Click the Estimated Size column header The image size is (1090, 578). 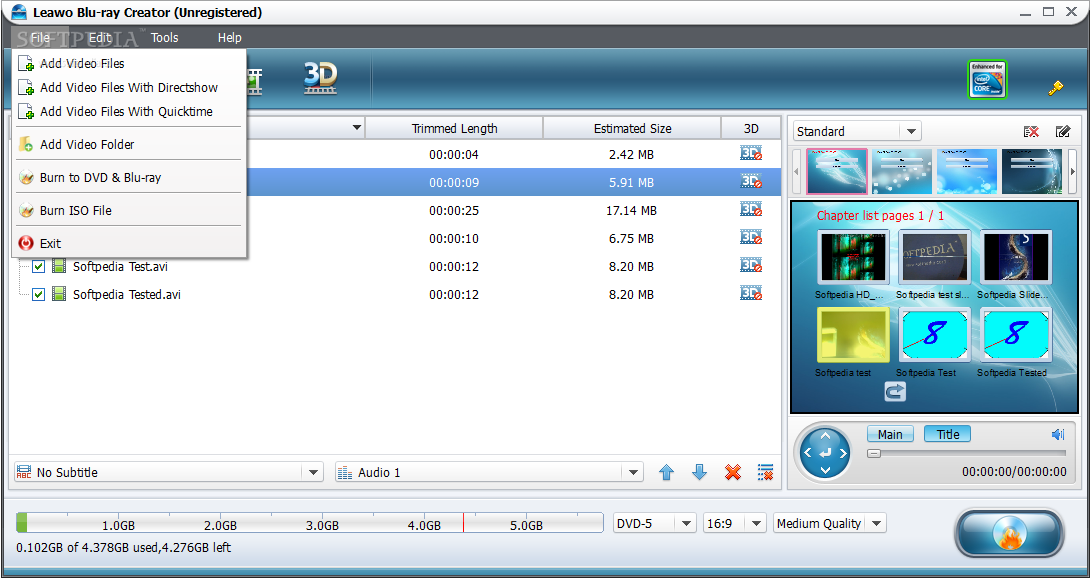click(633, 128)
